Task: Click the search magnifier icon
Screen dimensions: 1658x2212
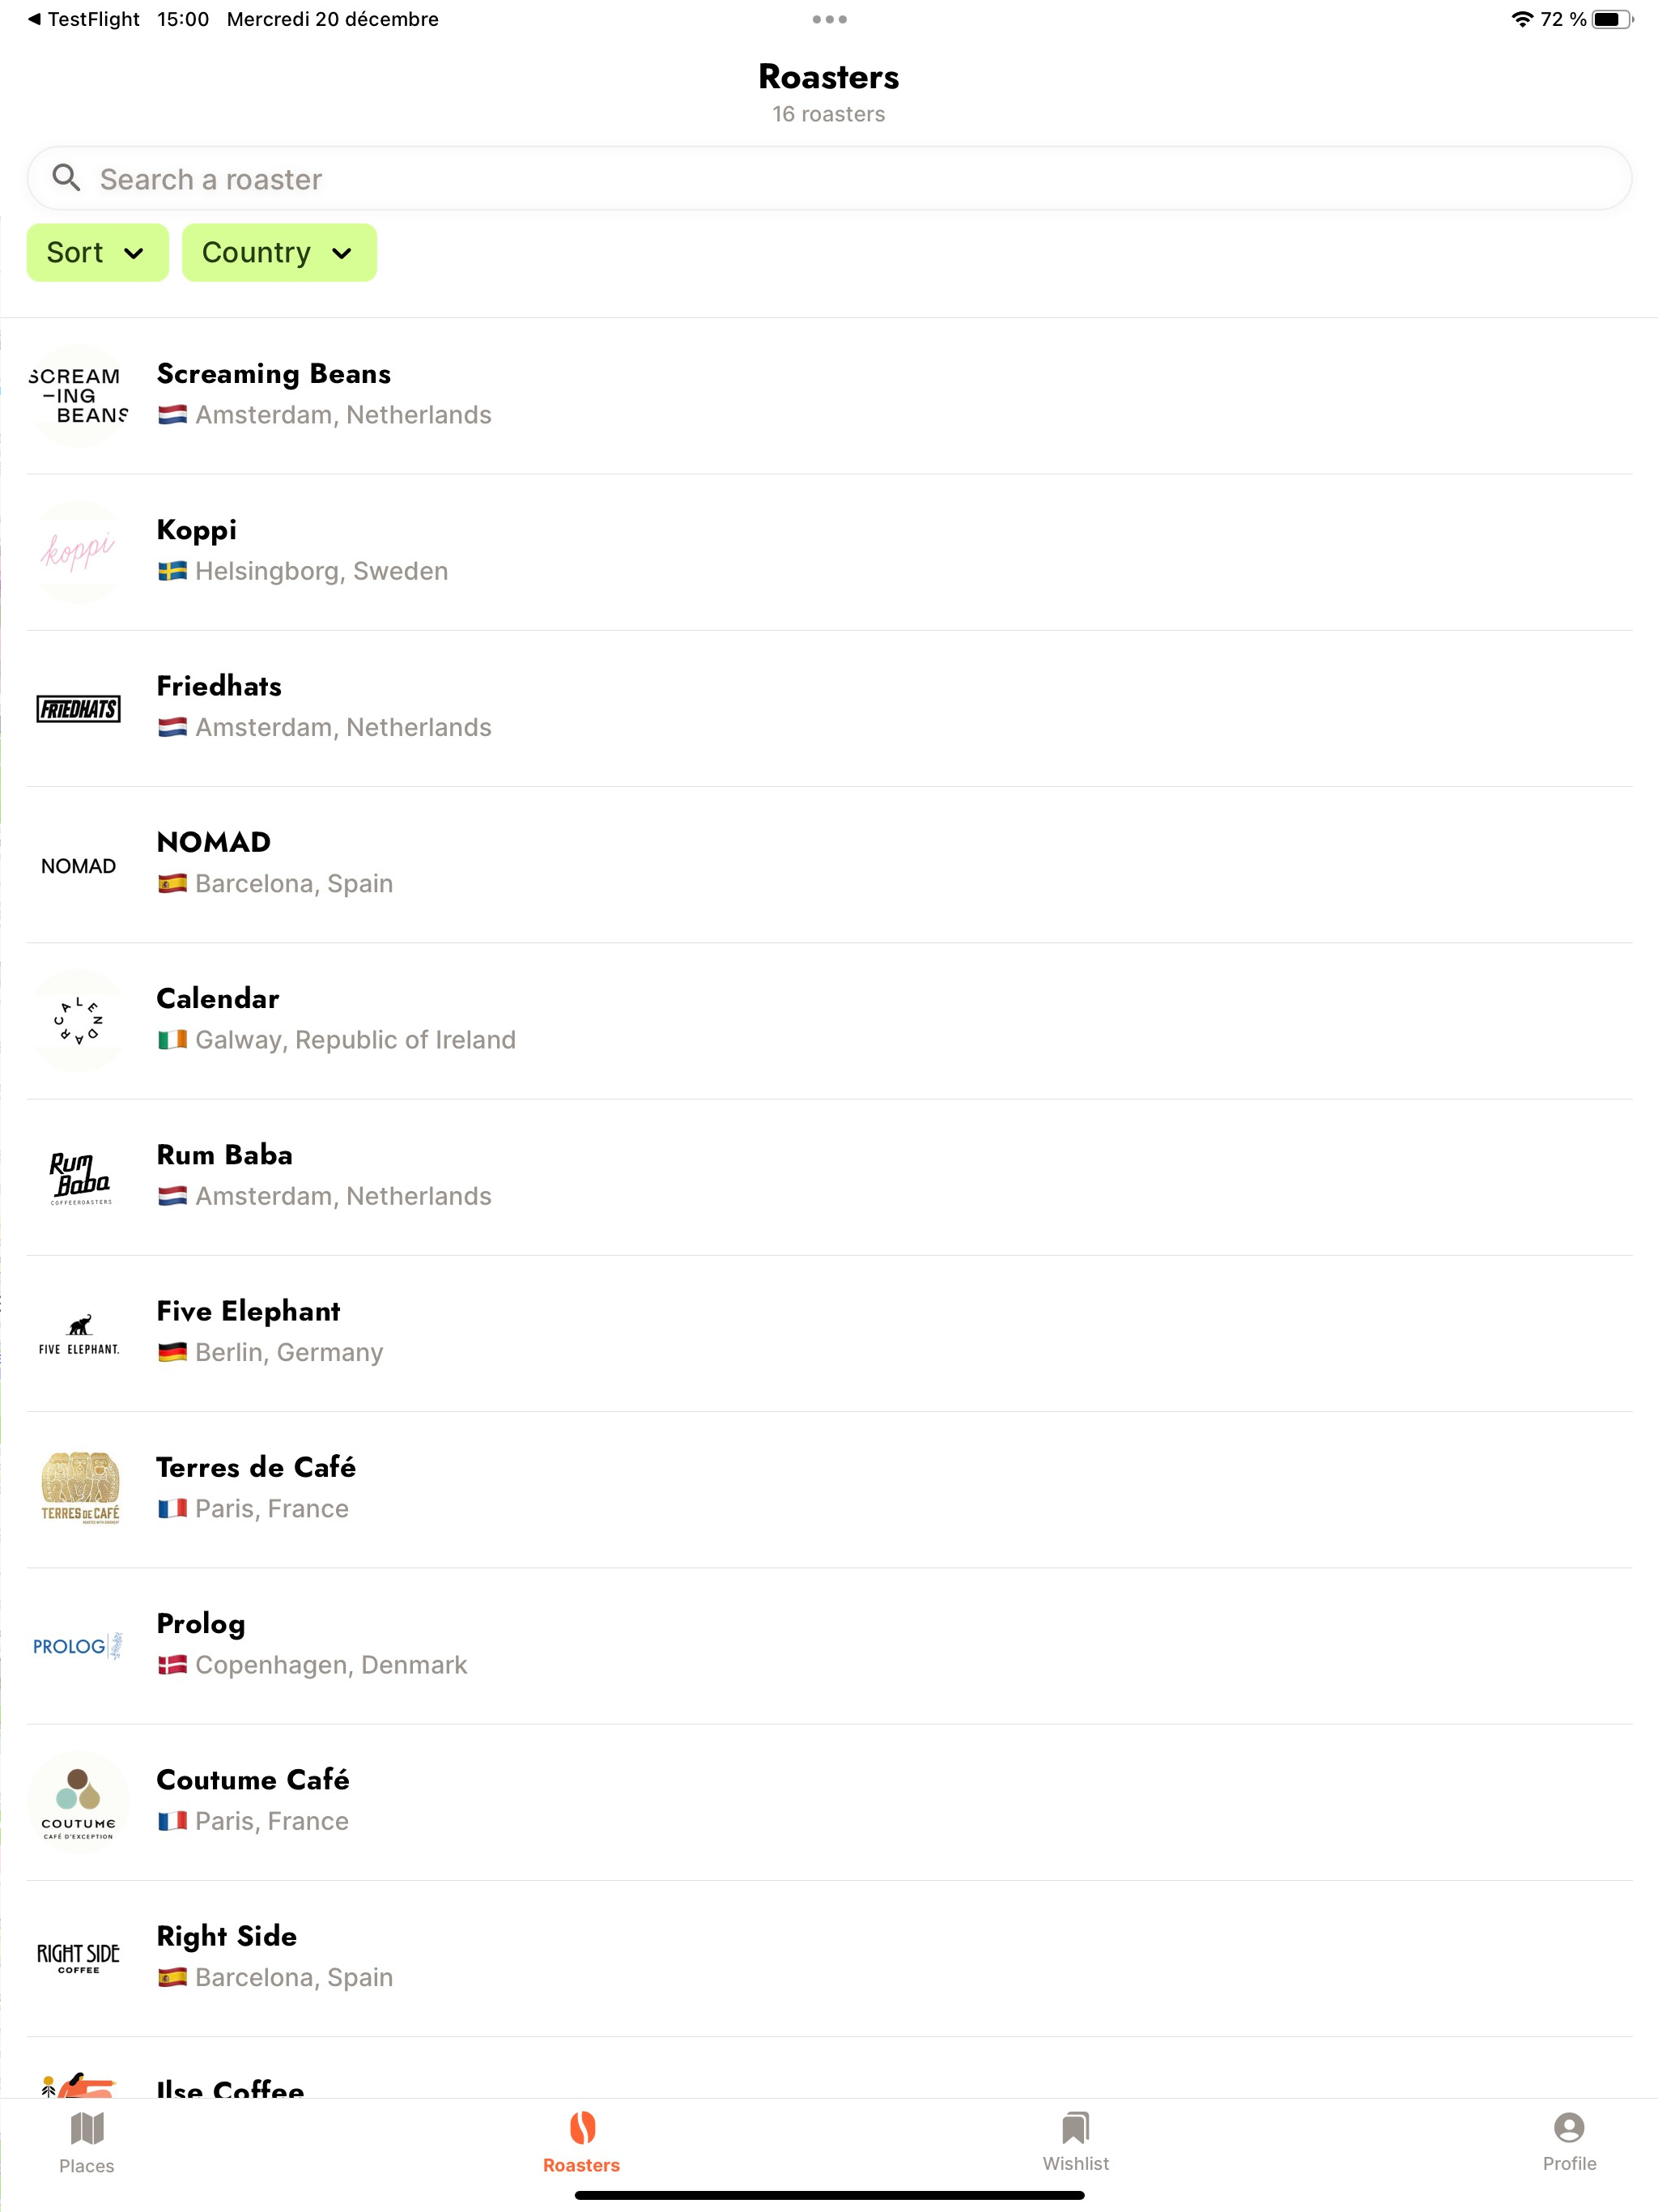Action: [x=66, y=178]
